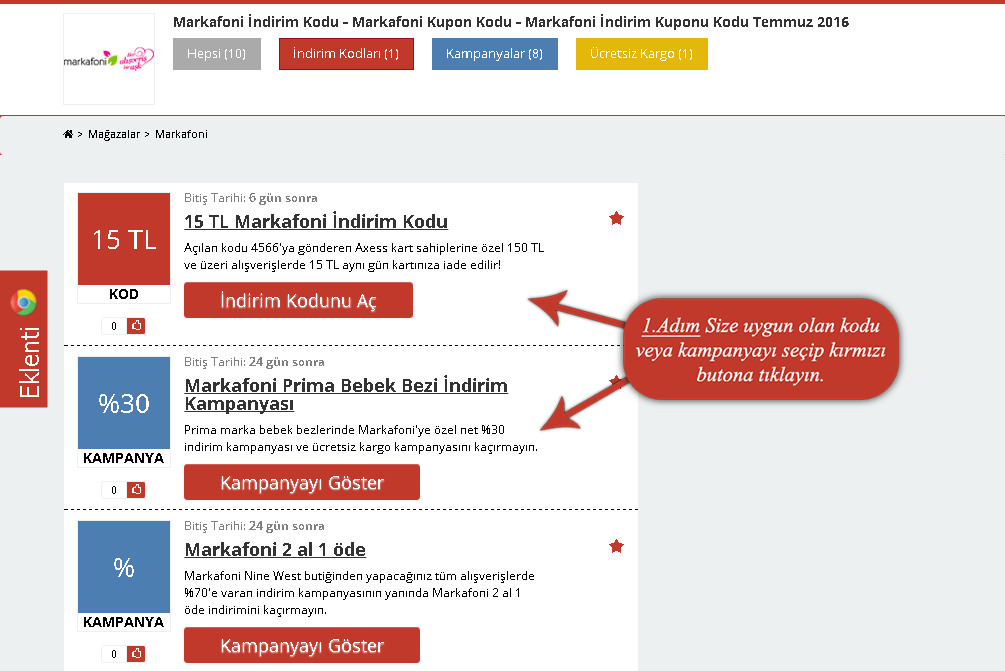Click vote count 0 on Prima campaign

tap(114, 490)
